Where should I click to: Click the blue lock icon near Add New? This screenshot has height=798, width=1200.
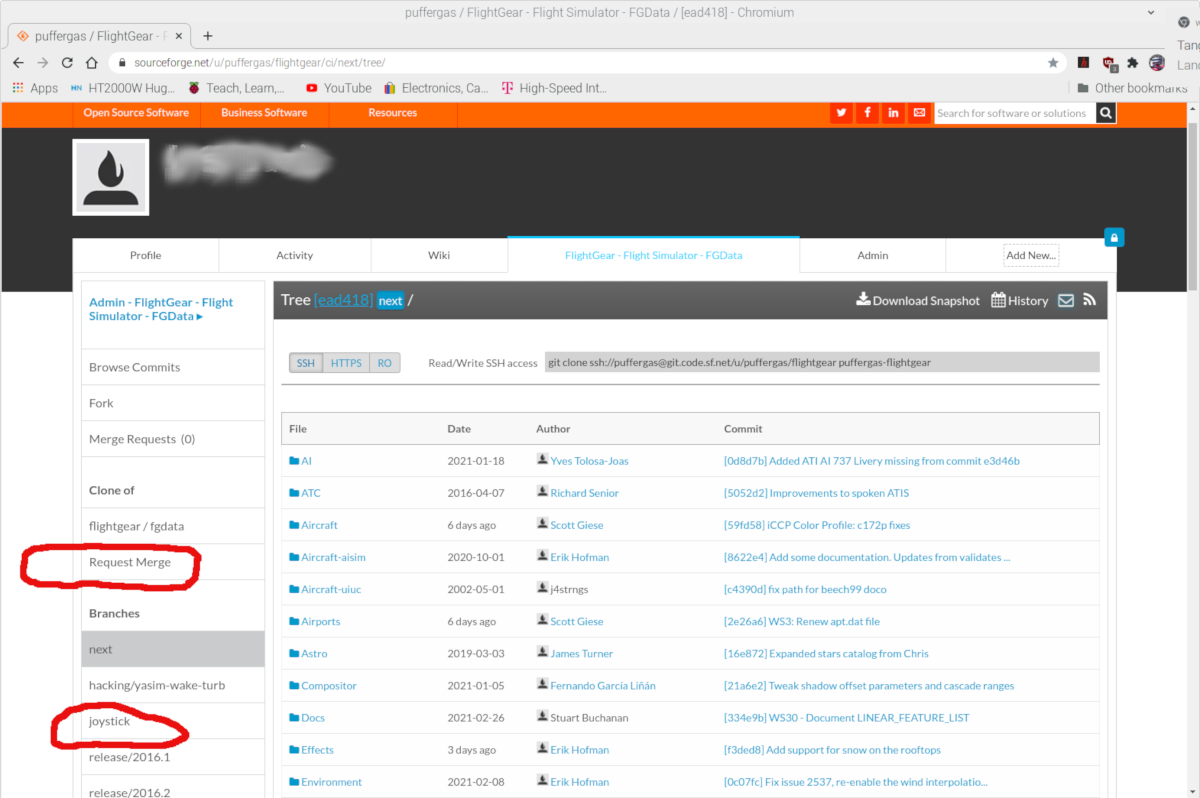1114,238
